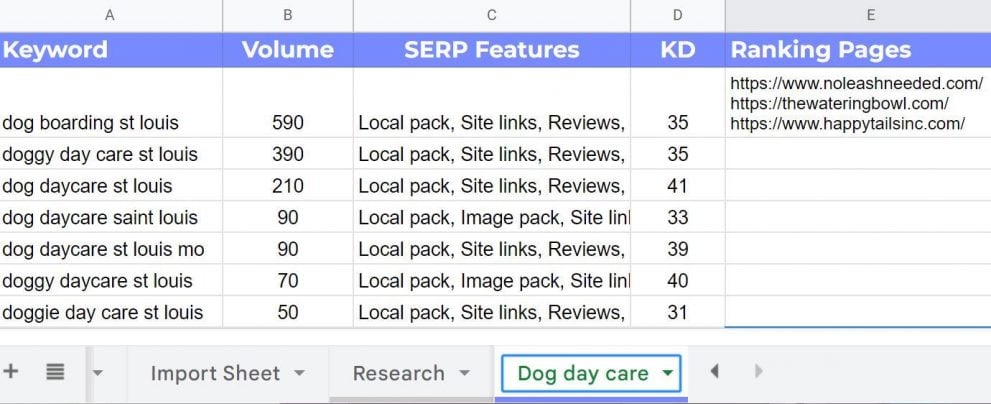The width and height of the screenshot is (991, 404).
Task: Switch to the Research tab
Action: 398,373
